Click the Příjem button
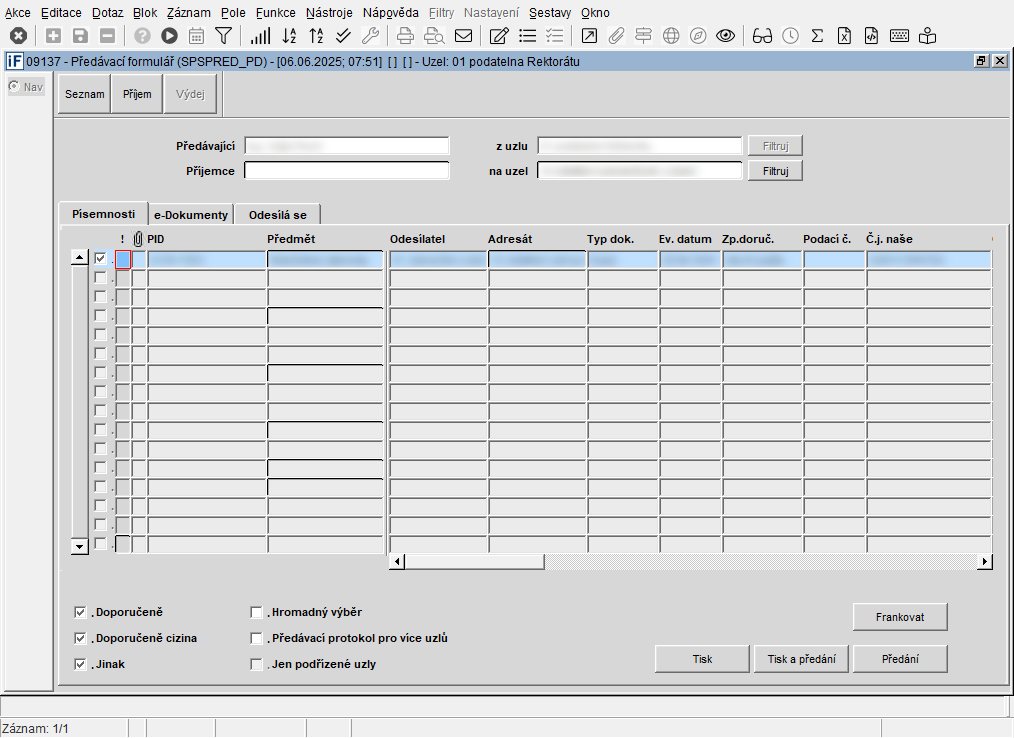Viewport: 1014px width, 738px height. point(137,94)
